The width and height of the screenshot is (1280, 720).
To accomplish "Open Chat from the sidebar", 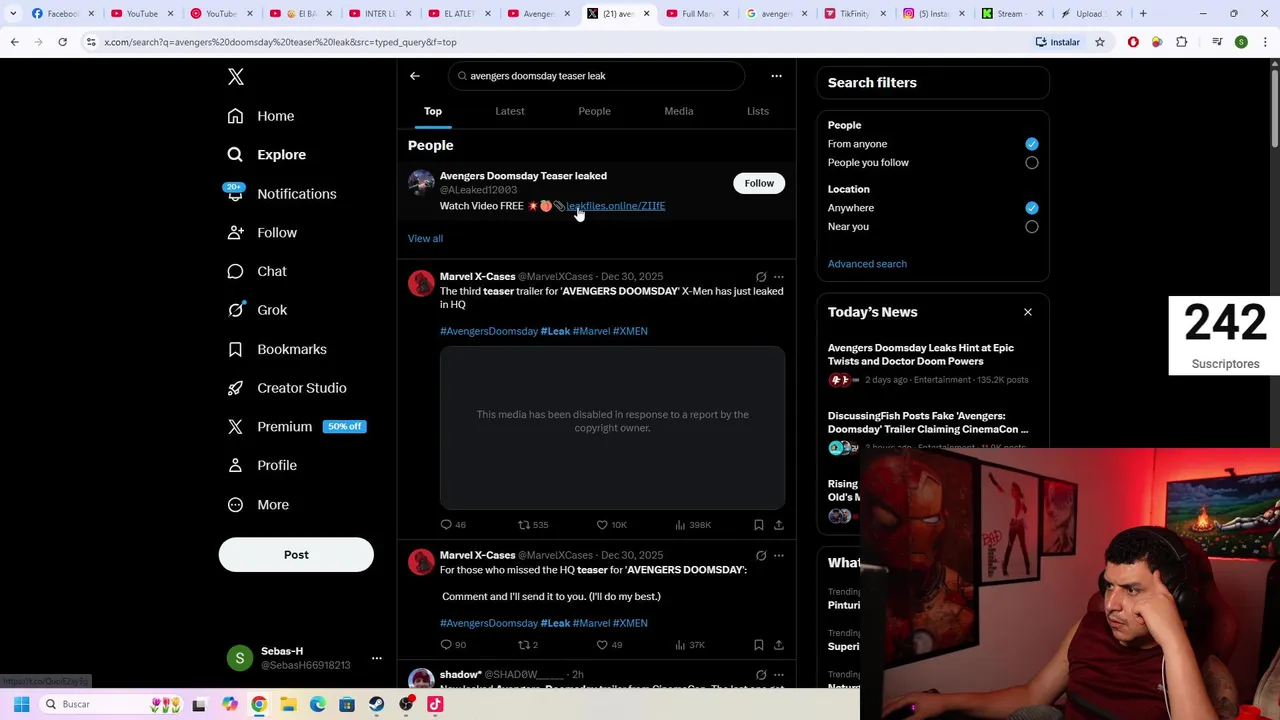I will pyautogui.click(x=257, y=271).
